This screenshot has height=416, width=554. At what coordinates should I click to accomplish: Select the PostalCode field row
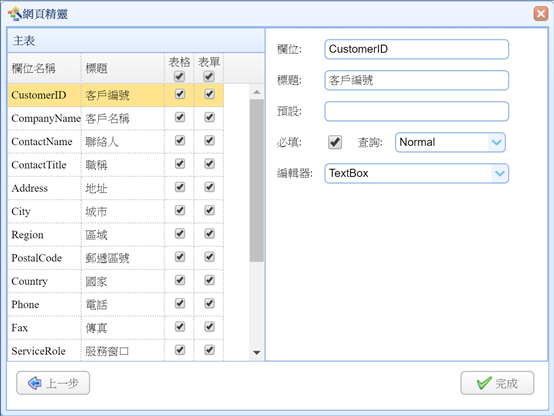tap(116, 258)
